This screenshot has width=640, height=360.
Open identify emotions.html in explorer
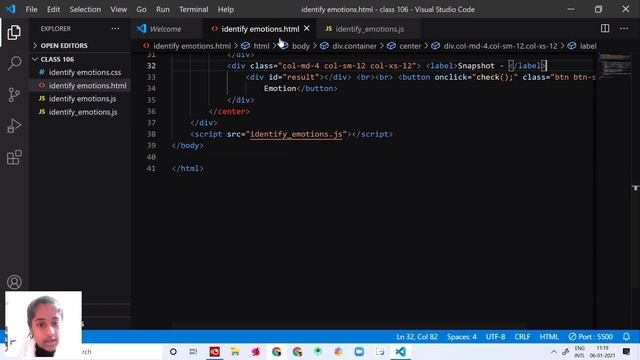coord(87,85)
